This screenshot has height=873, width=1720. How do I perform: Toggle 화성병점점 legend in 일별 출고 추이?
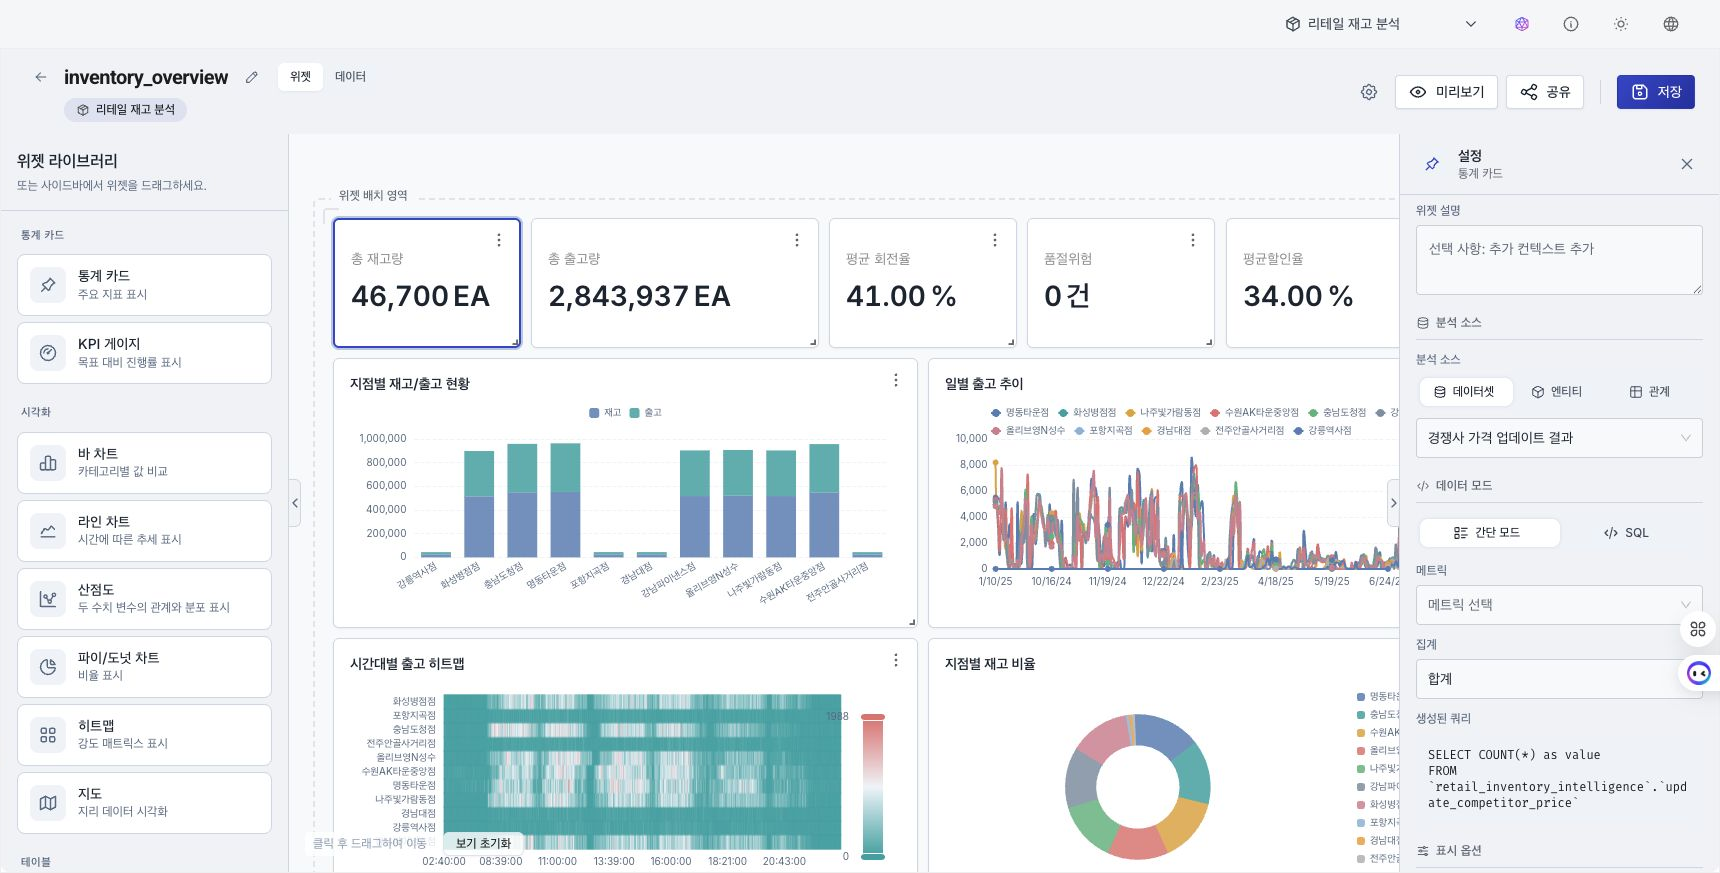point(1087,413)
